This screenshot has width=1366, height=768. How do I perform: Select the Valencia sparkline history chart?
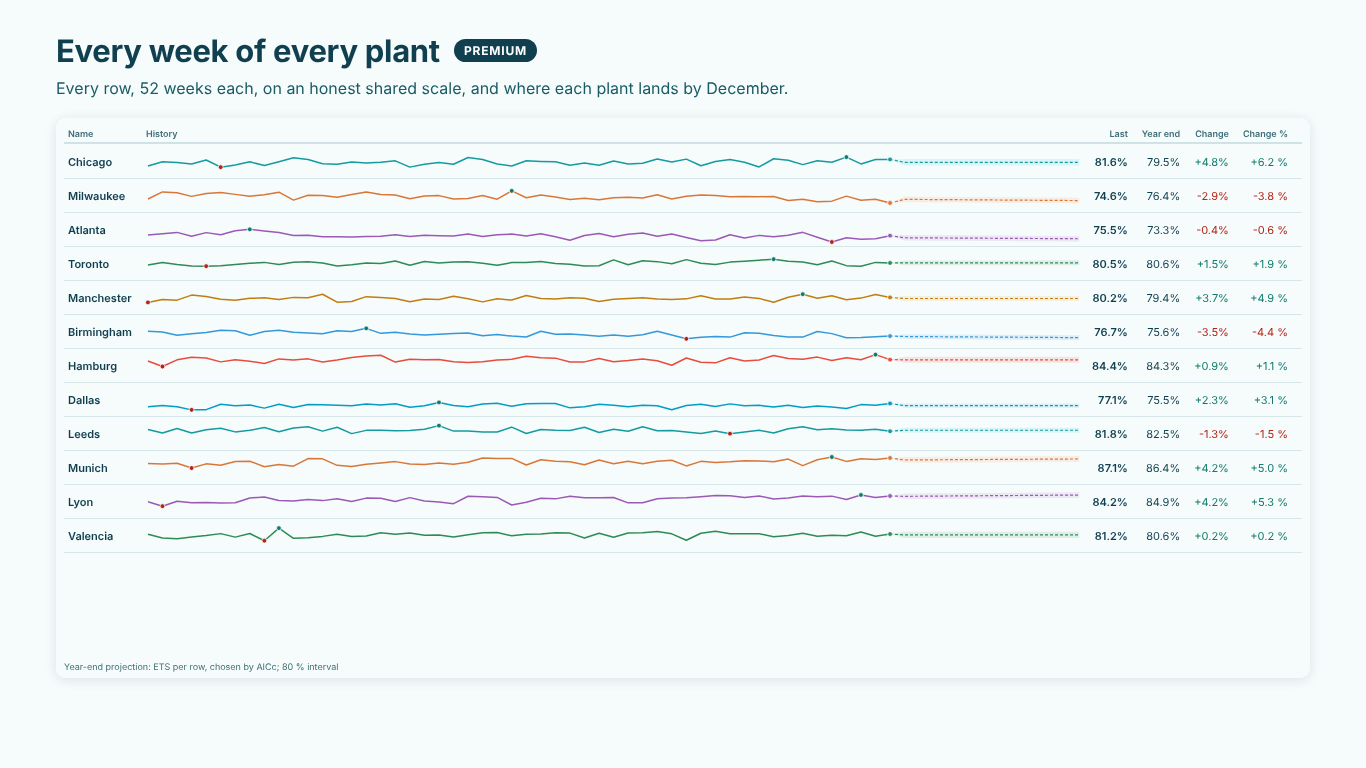coord(613,536)
